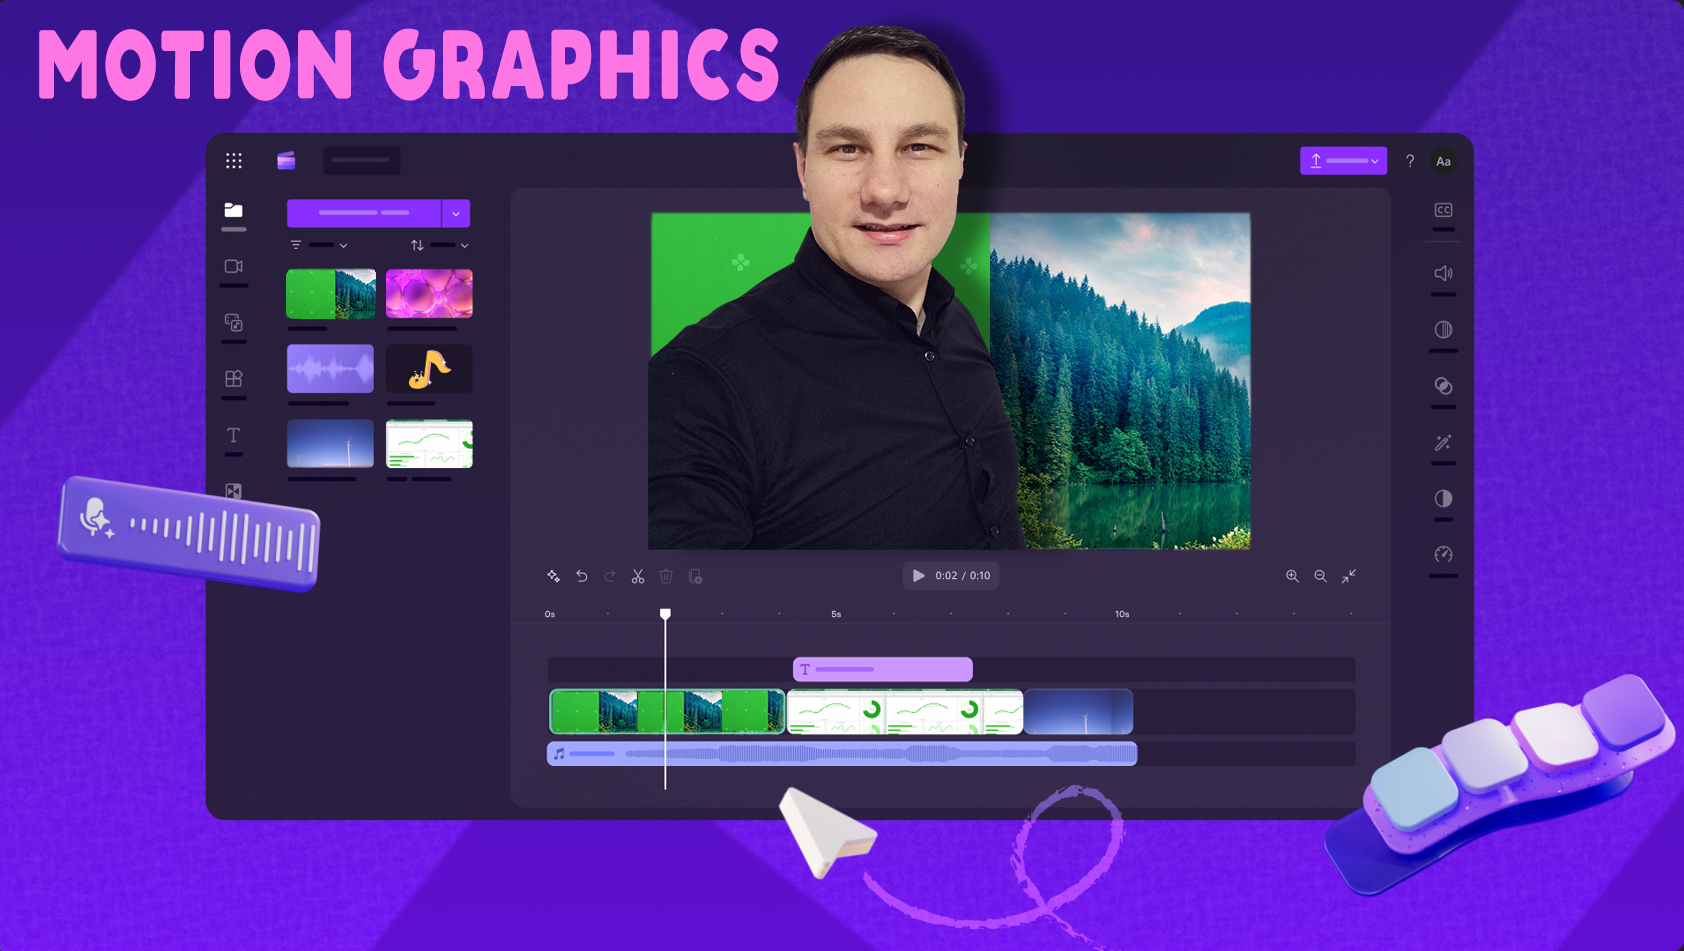
Task: Toggle the audio volume panel
Action: [1443, 273]
